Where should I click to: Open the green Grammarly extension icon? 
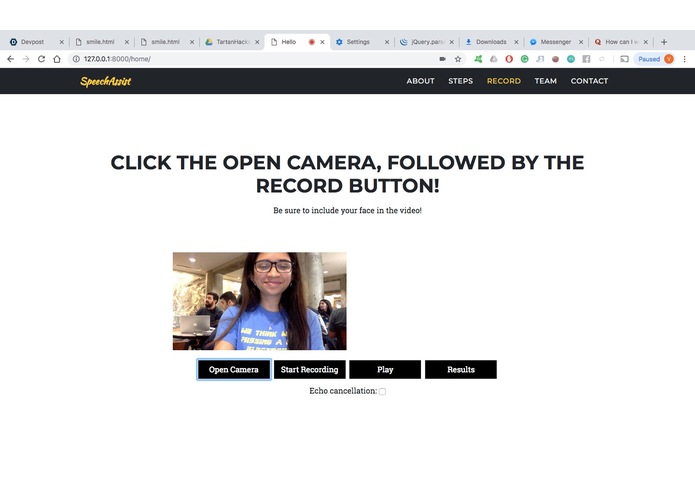524,59
